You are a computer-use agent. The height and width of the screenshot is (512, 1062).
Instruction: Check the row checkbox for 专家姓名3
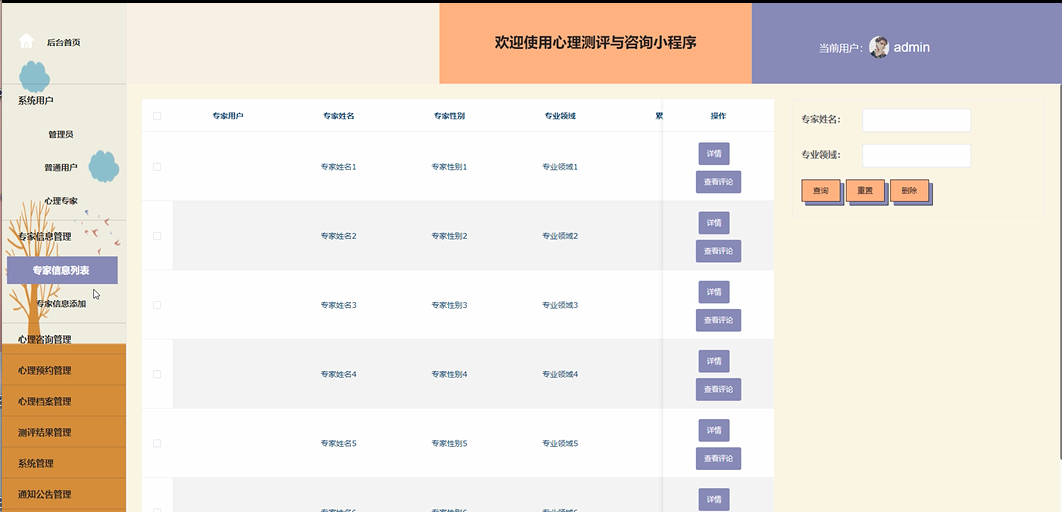(157, 305)
